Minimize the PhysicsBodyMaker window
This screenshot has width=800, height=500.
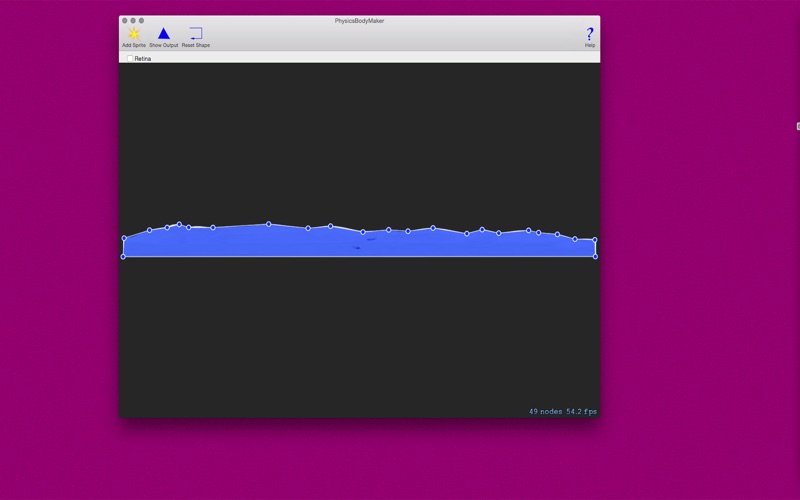(x=133, y=21)
